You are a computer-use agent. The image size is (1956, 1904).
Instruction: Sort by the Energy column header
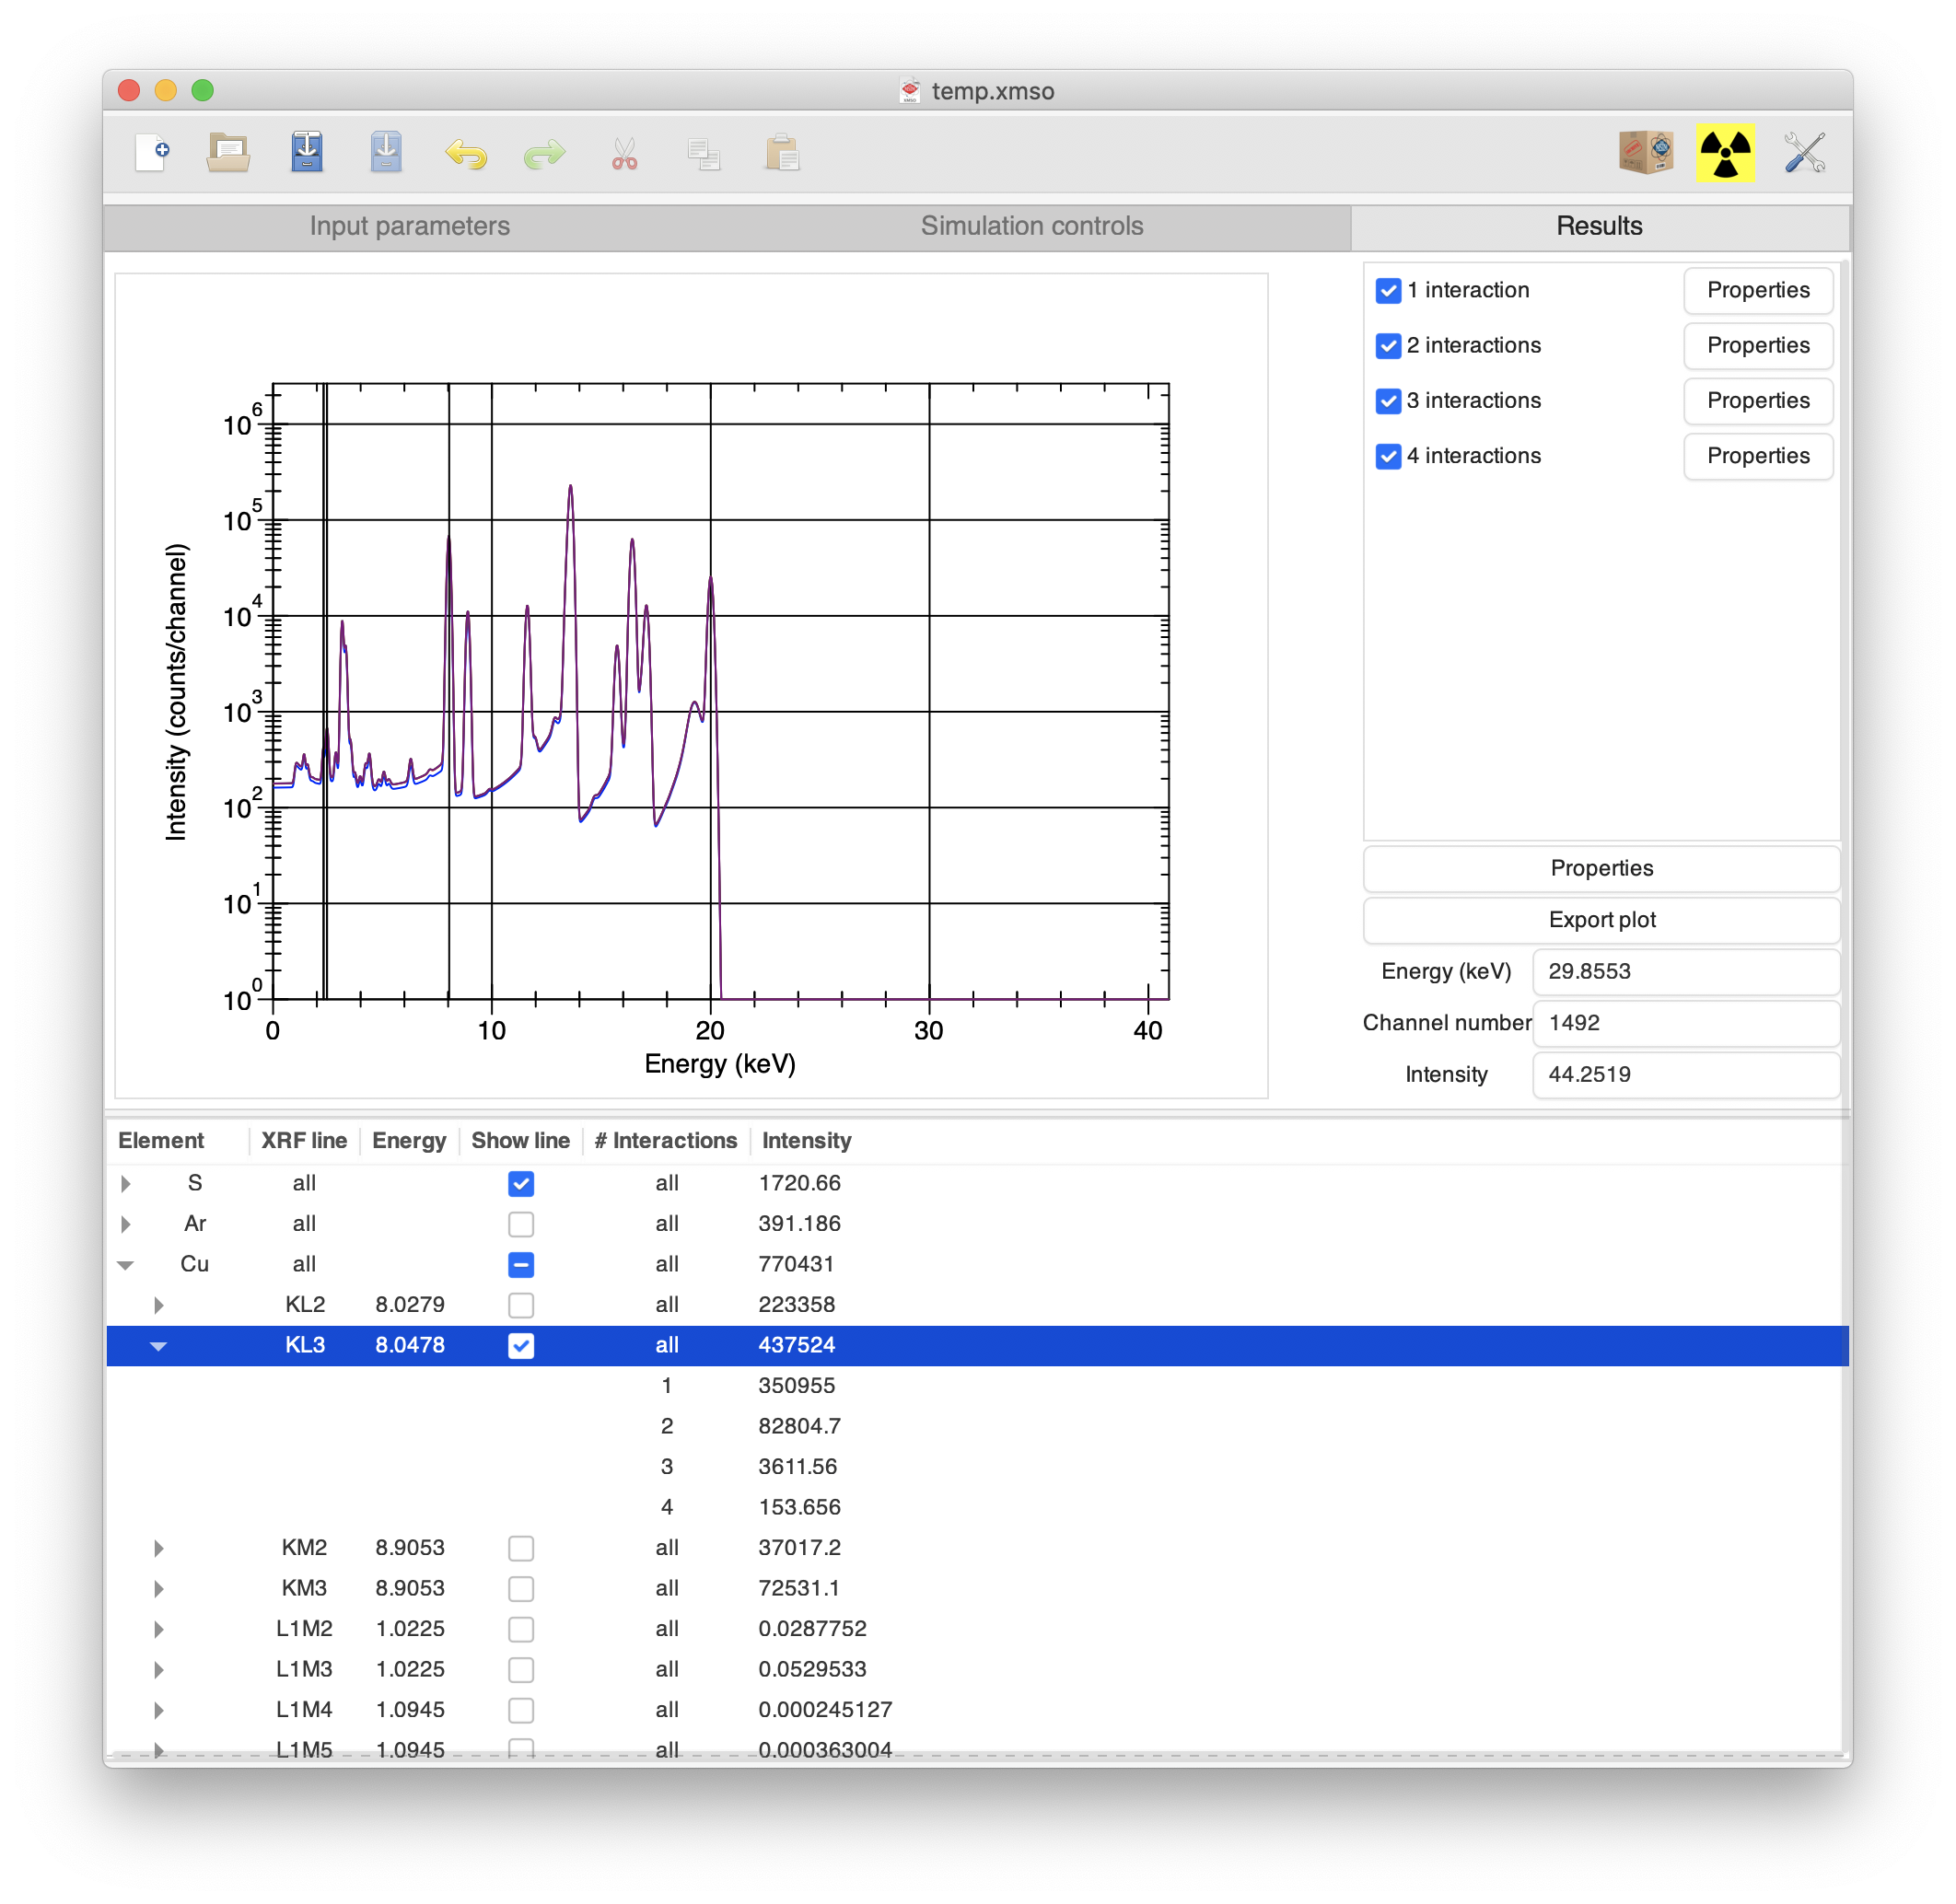click(x=409, y=1140)
